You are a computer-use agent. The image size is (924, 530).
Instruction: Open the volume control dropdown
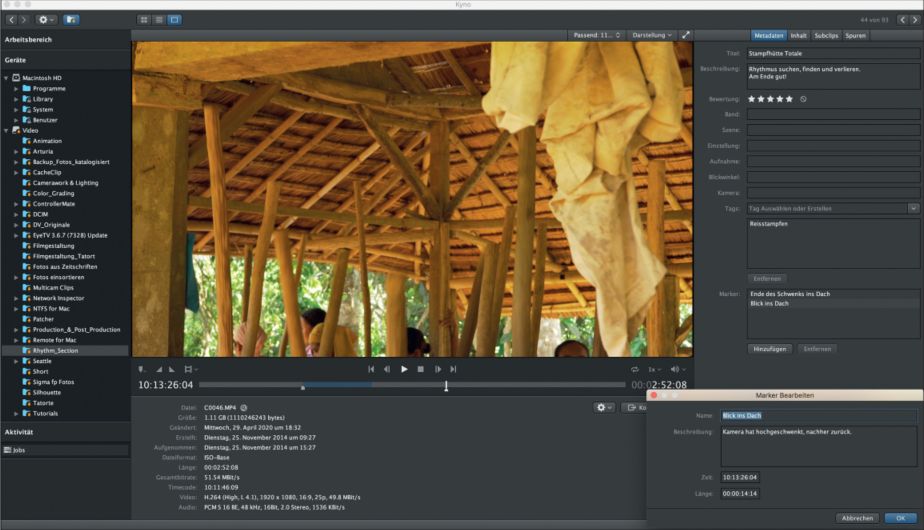coord(677,370)
